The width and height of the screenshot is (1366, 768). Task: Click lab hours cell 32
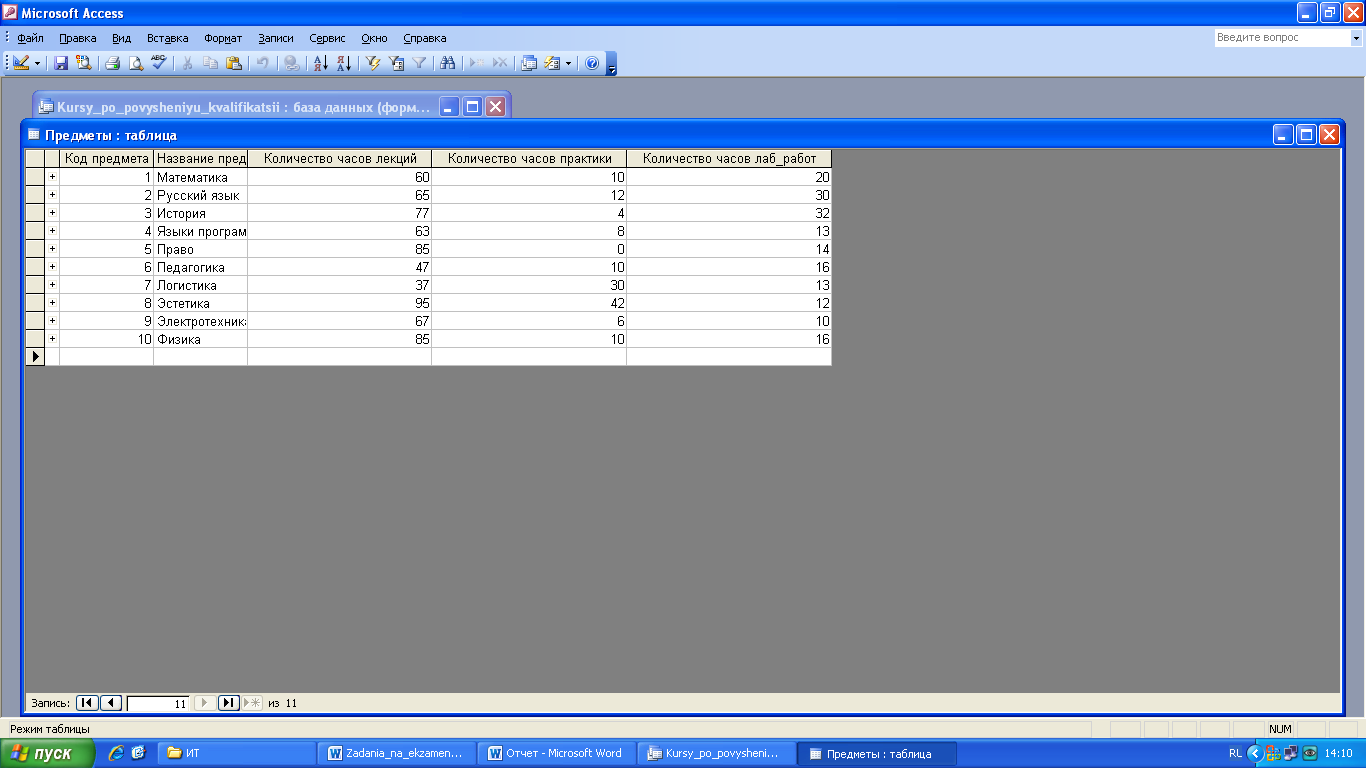tap(729, 213)
